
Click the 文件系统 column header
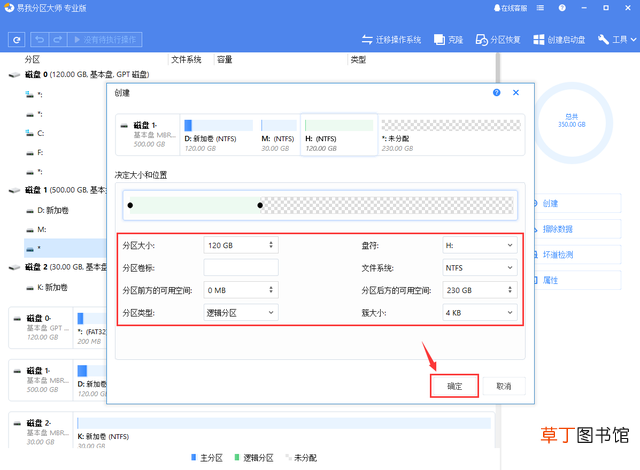pyautogui.click(x=186, y=60)
